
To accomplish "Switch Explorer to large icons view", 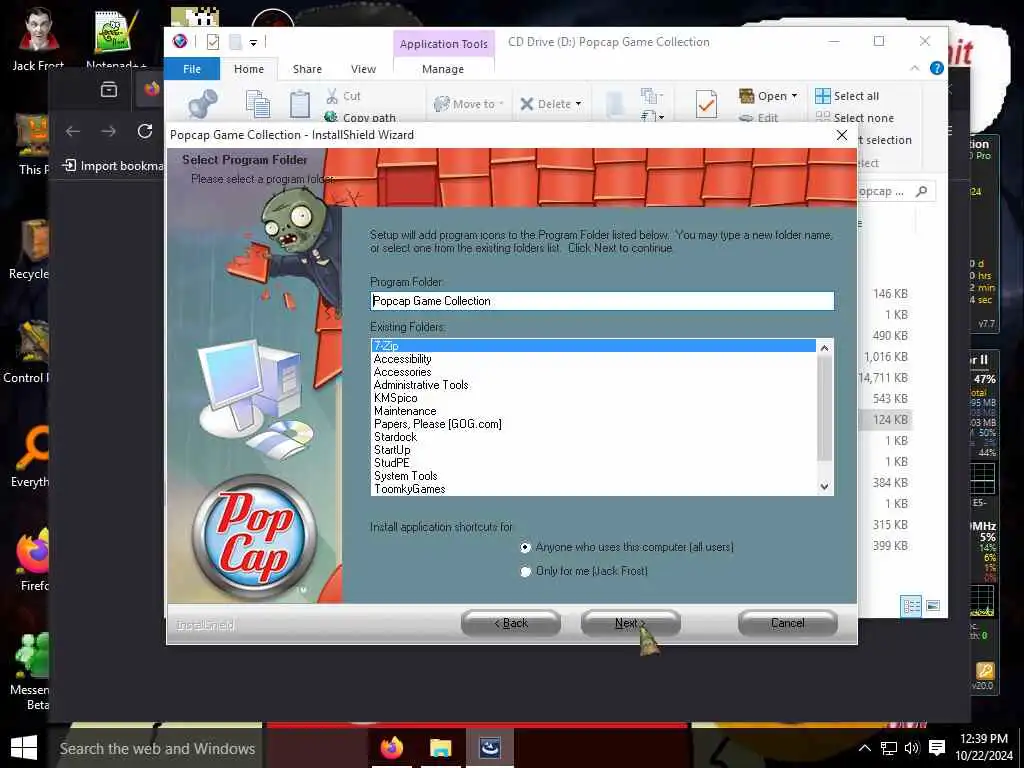I will (933, 606).
